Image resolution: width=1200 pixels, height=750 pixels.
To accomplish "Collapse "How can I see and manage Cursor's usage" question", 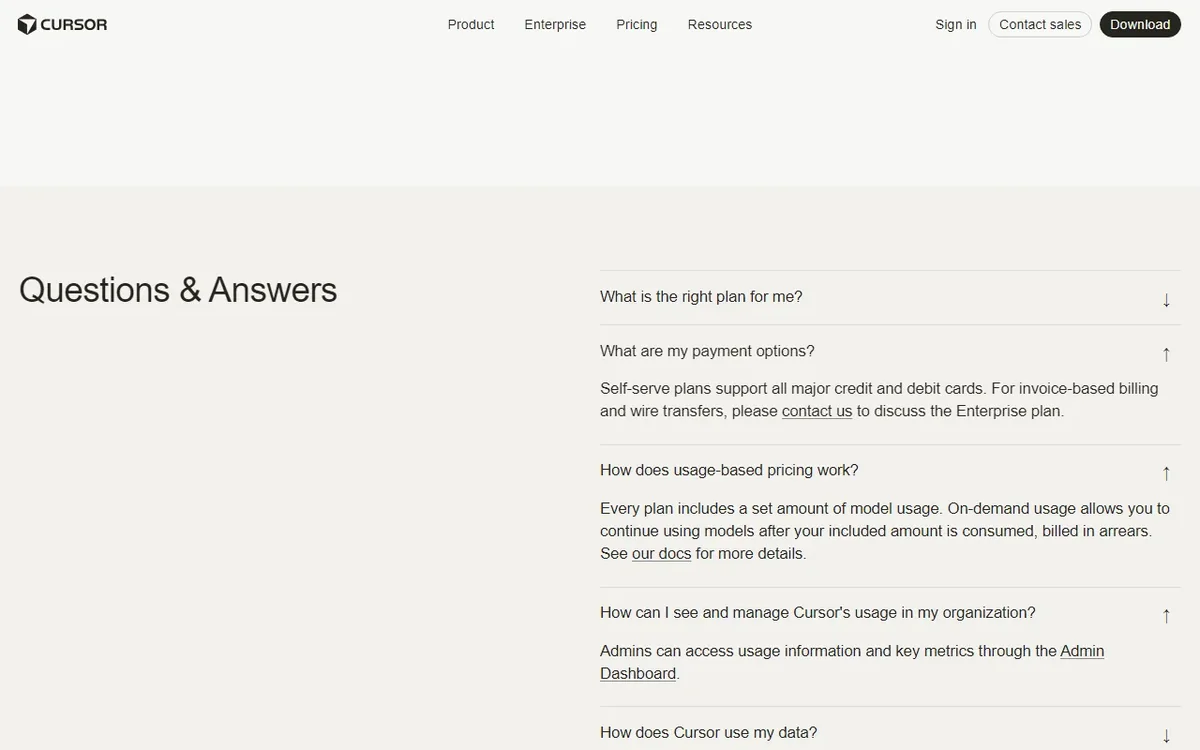I will coord(890,612).
